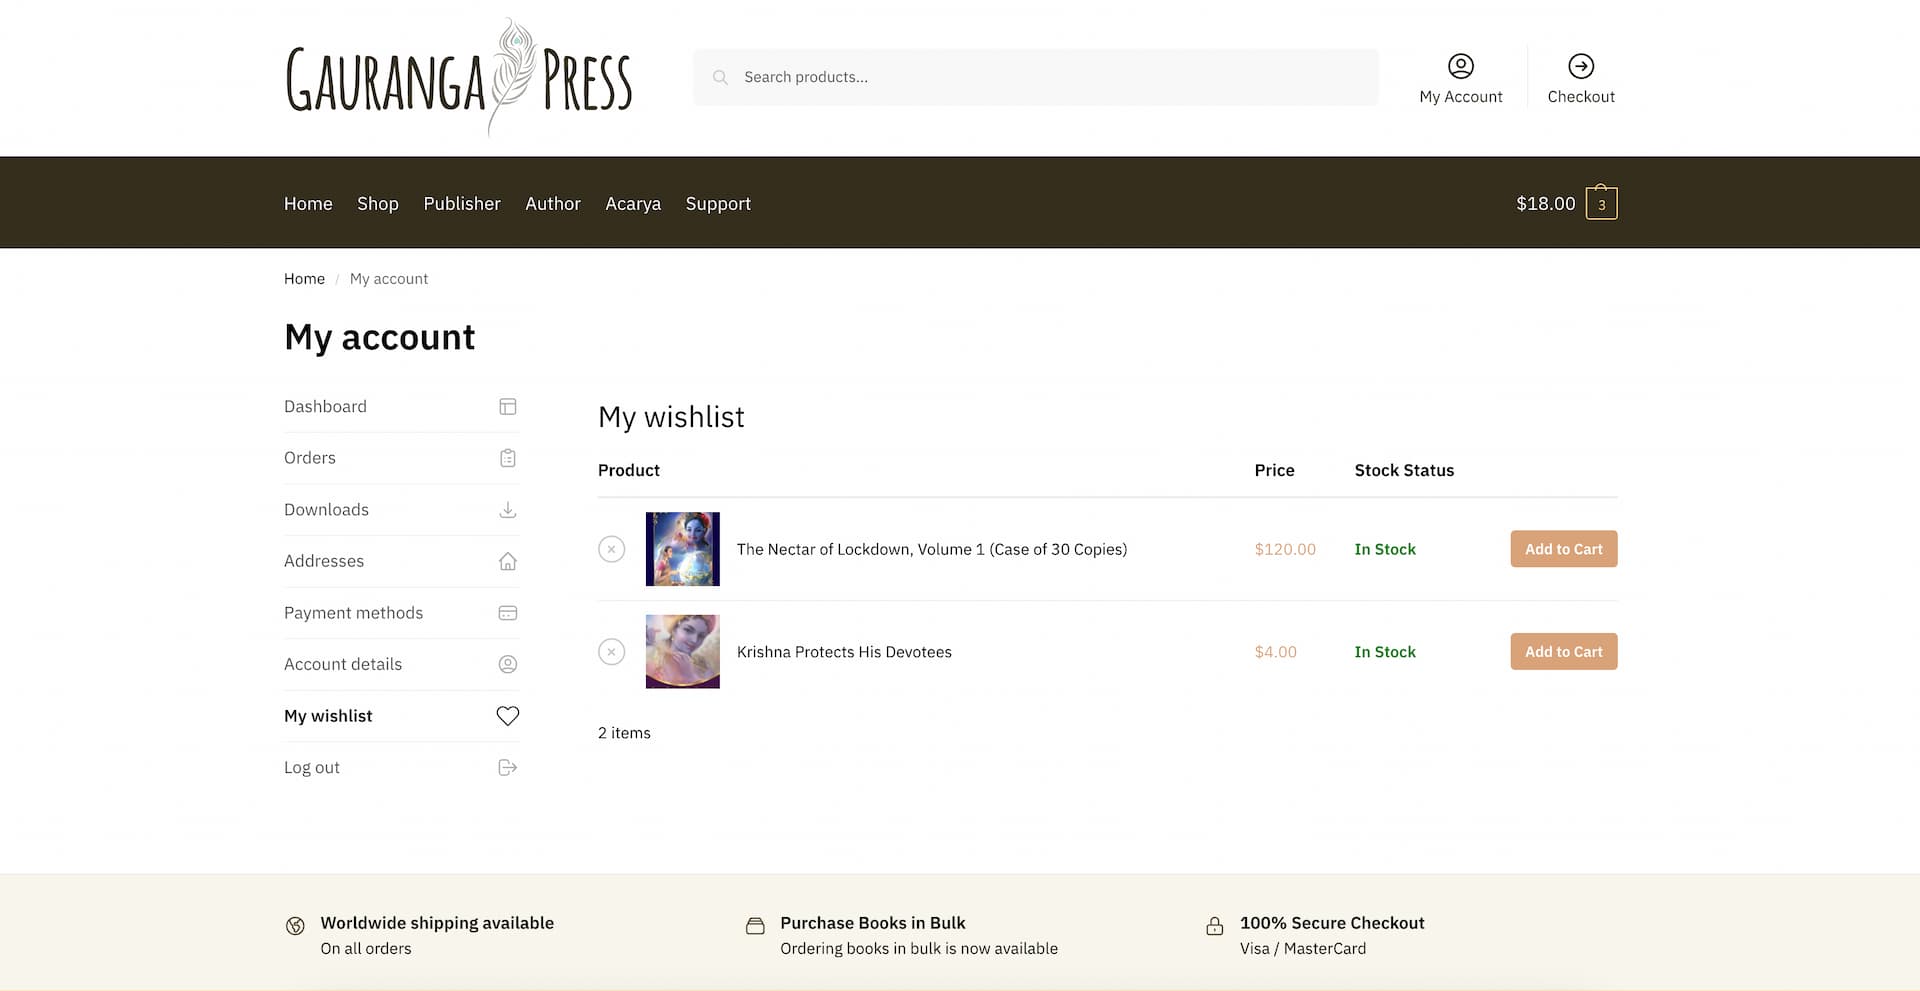Add Nectar of Lockdown to cart
The image size is (1920, 991).
pyautogui.click(x=1563, y=549)
